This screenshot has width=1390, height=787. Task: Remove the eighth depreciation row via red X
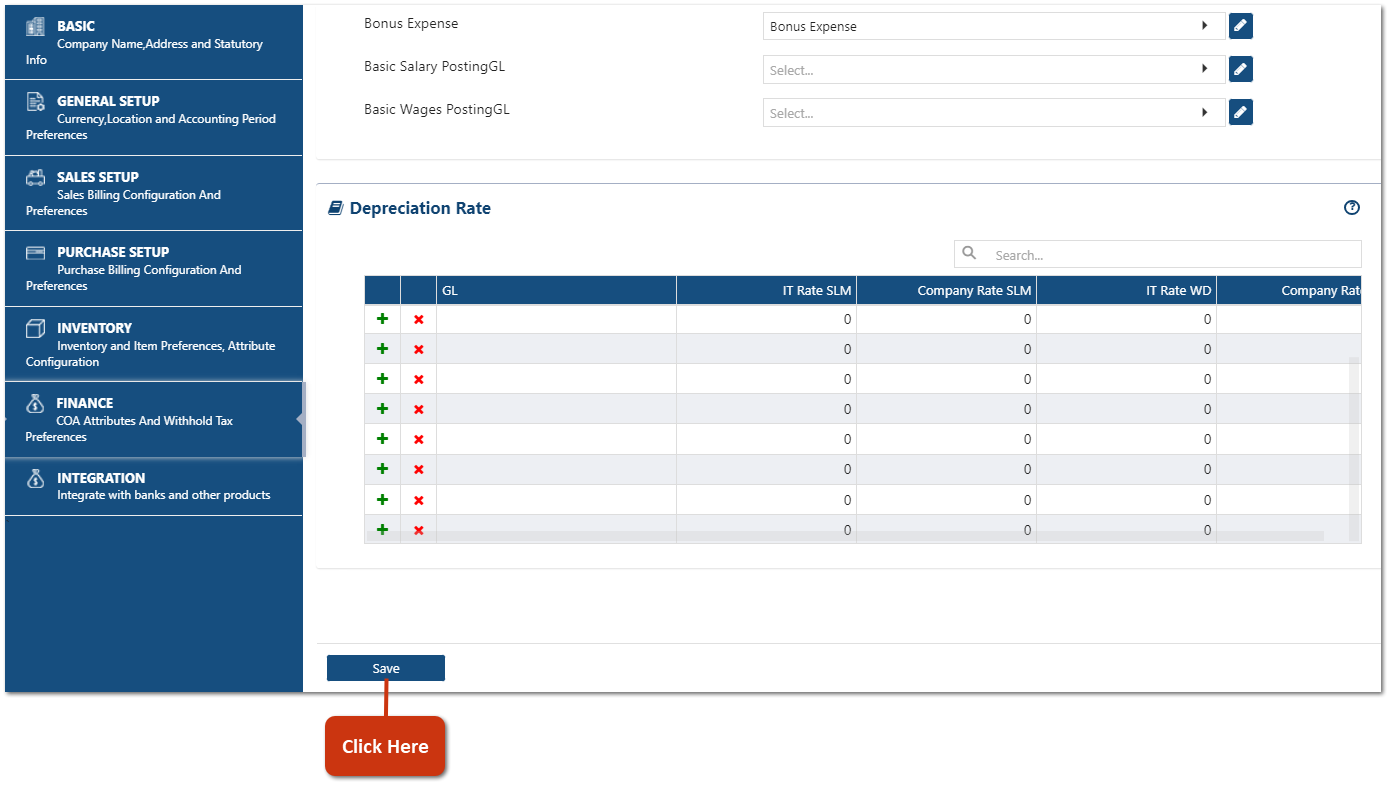coord(419,530)
